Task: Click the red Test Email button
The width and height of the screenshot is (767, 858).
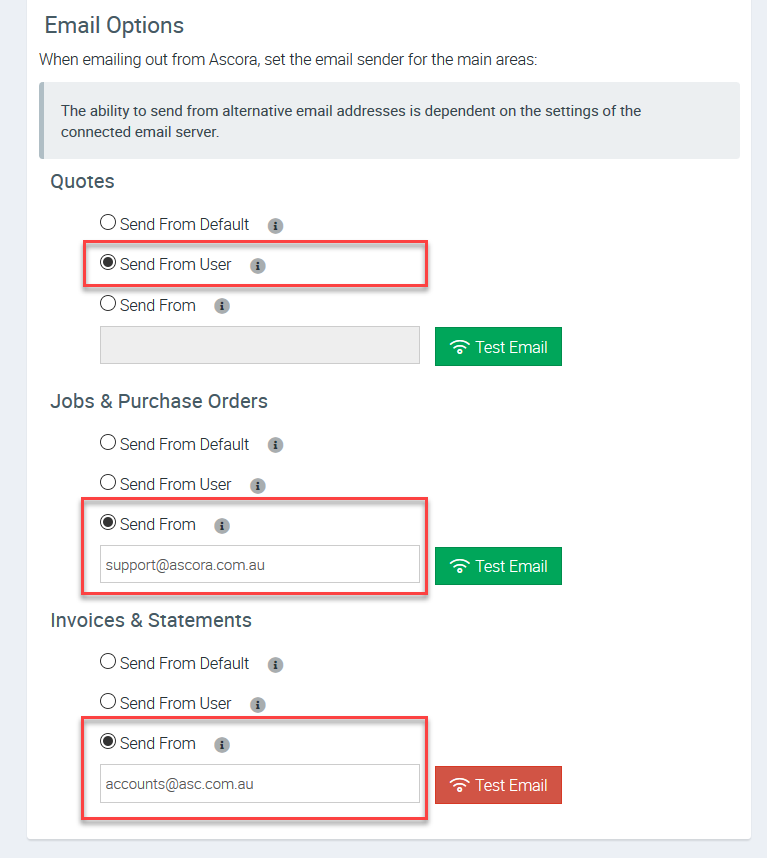Action: 498,785
